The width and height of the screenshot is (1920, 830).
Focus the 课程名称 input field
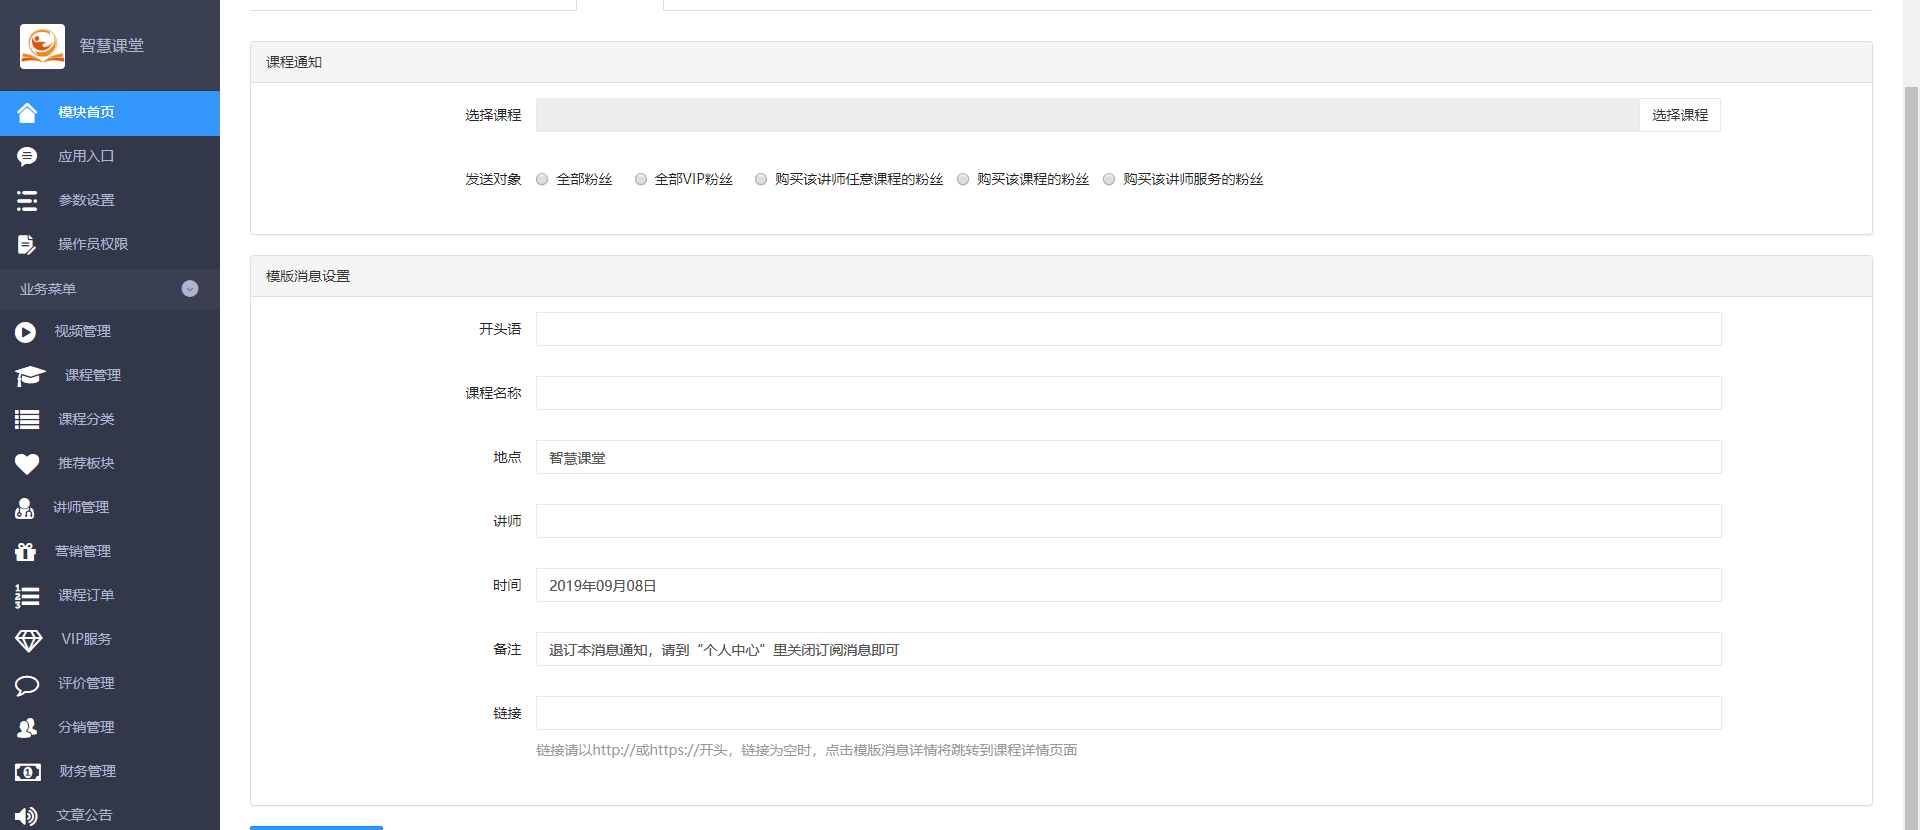[1128, 393]
